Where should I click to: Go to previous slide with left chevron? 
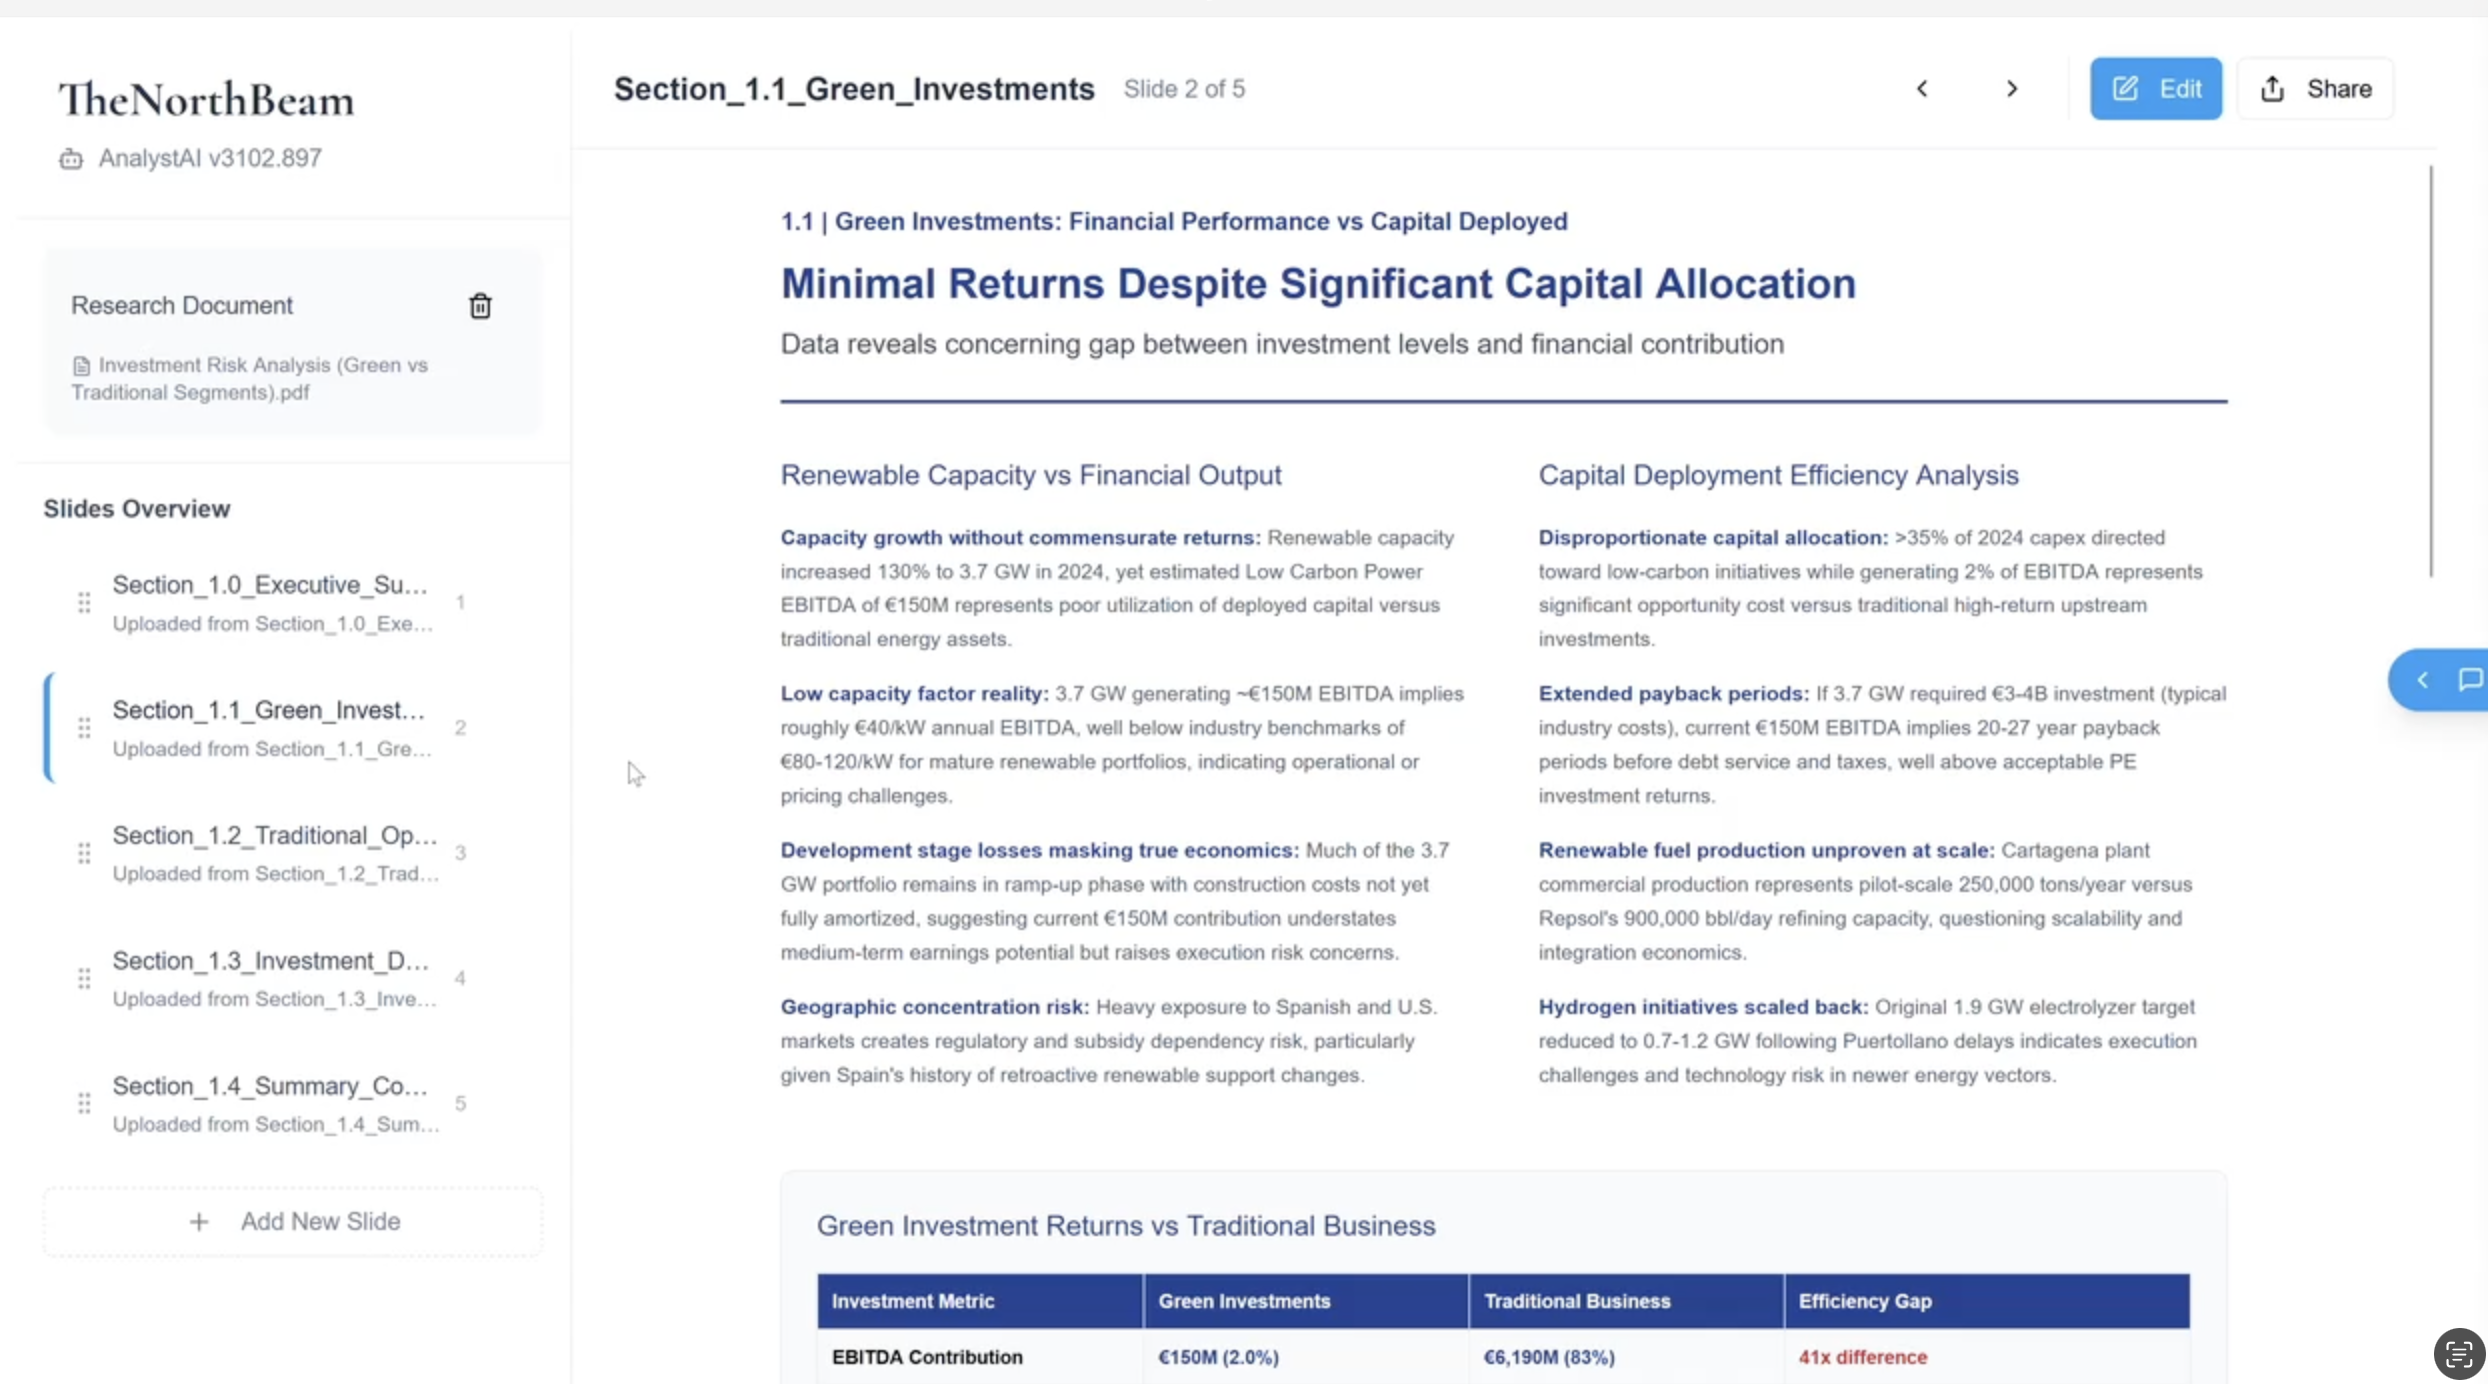(1922, 89)
